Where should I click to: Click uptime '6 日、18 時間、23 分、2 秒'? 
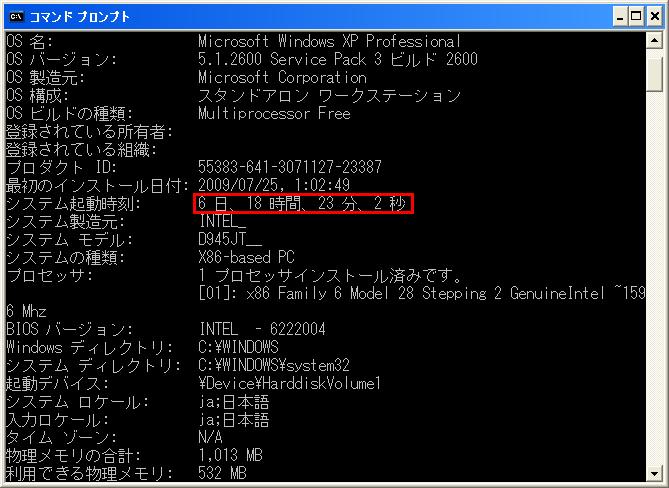pyautogui.click(x=302, y=203)
